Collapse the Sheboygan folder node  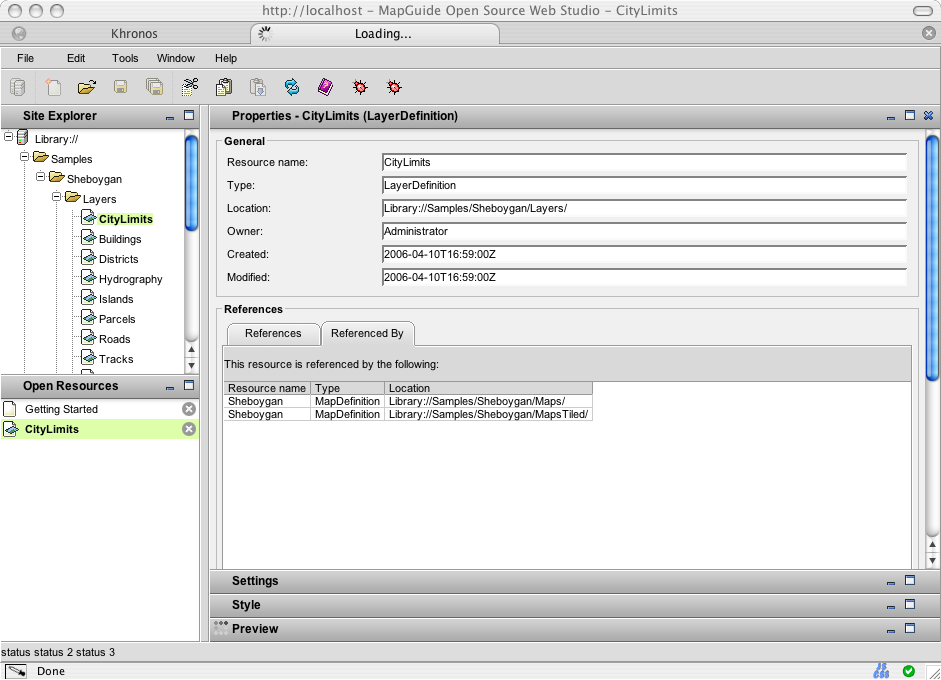pos(41,178)
